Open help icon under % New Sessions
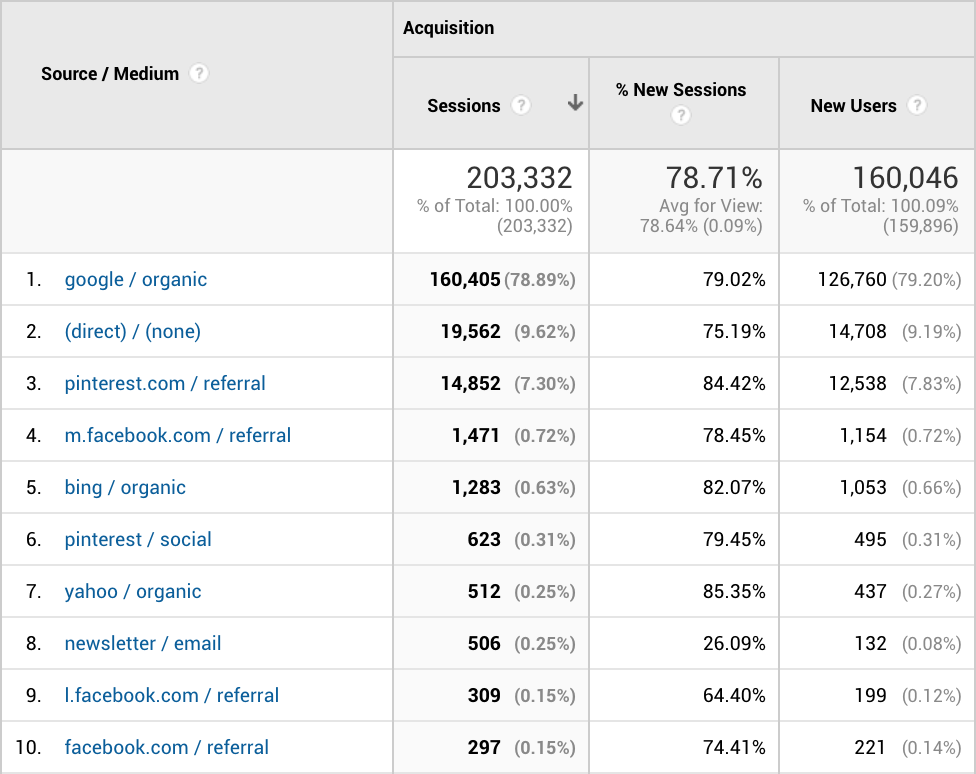This screenshot has height=774, width=976. click(x=681, y=115)
